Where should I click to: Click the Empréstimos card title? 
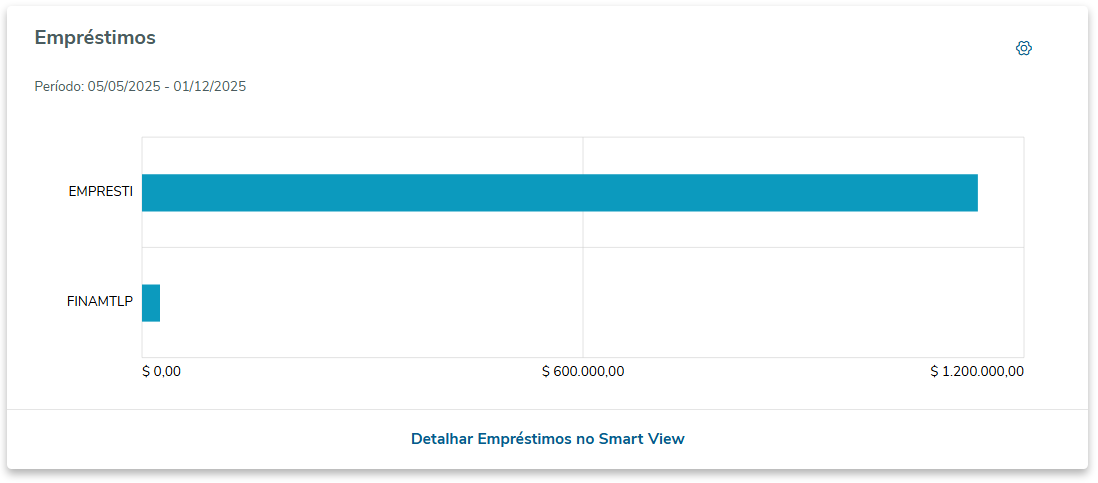click(x=95, y=38)
